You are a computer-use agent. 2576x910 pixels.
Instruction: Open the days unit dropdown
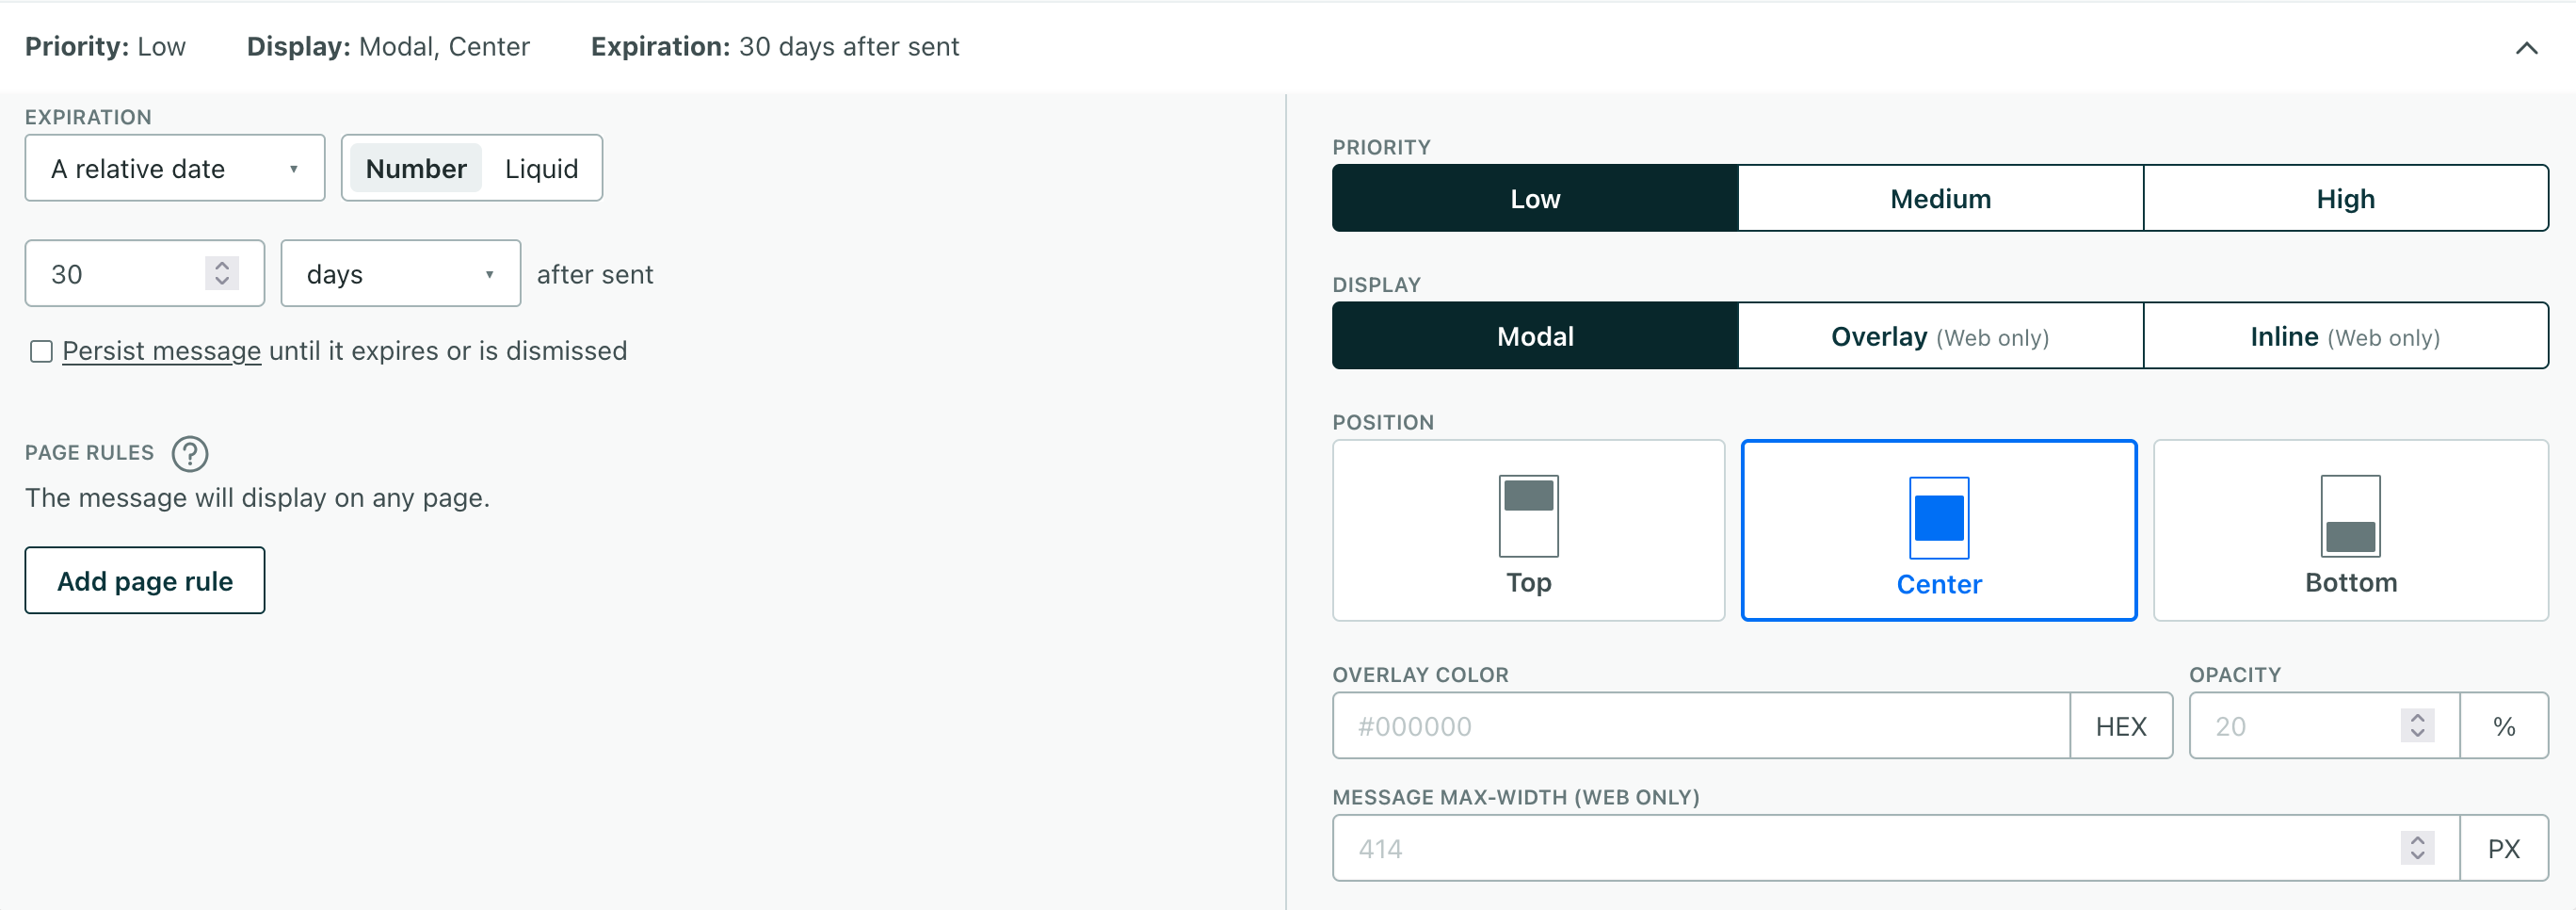click(400, 273)
